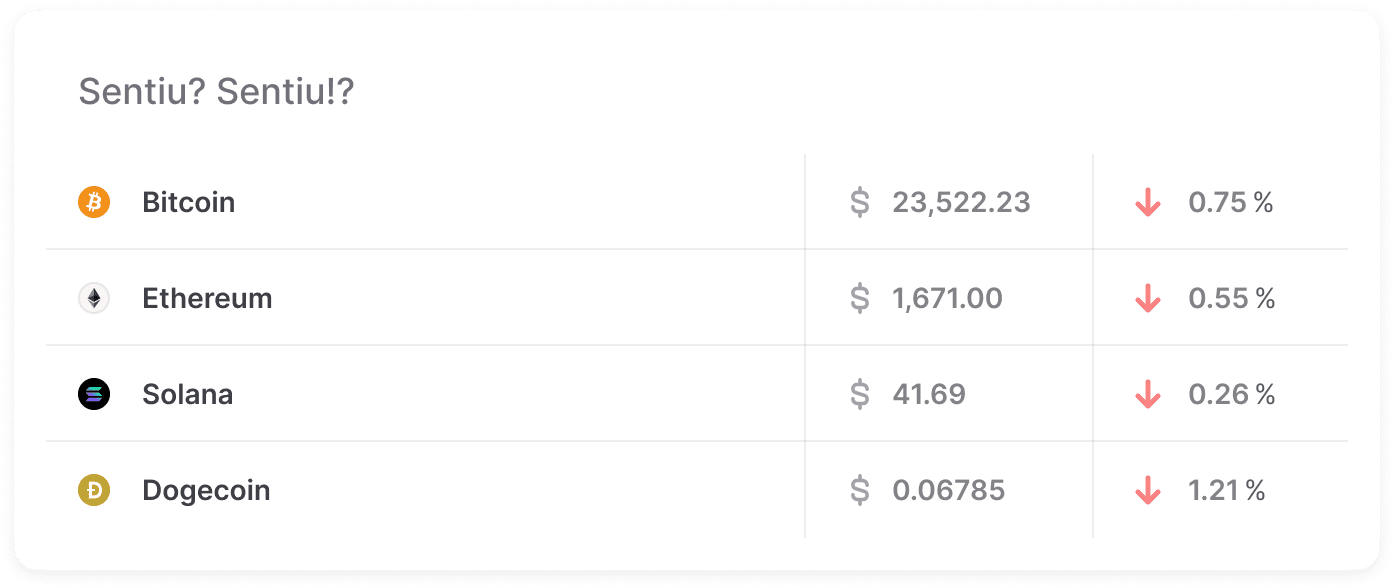Select the Solana logo icon

[92, 394]
